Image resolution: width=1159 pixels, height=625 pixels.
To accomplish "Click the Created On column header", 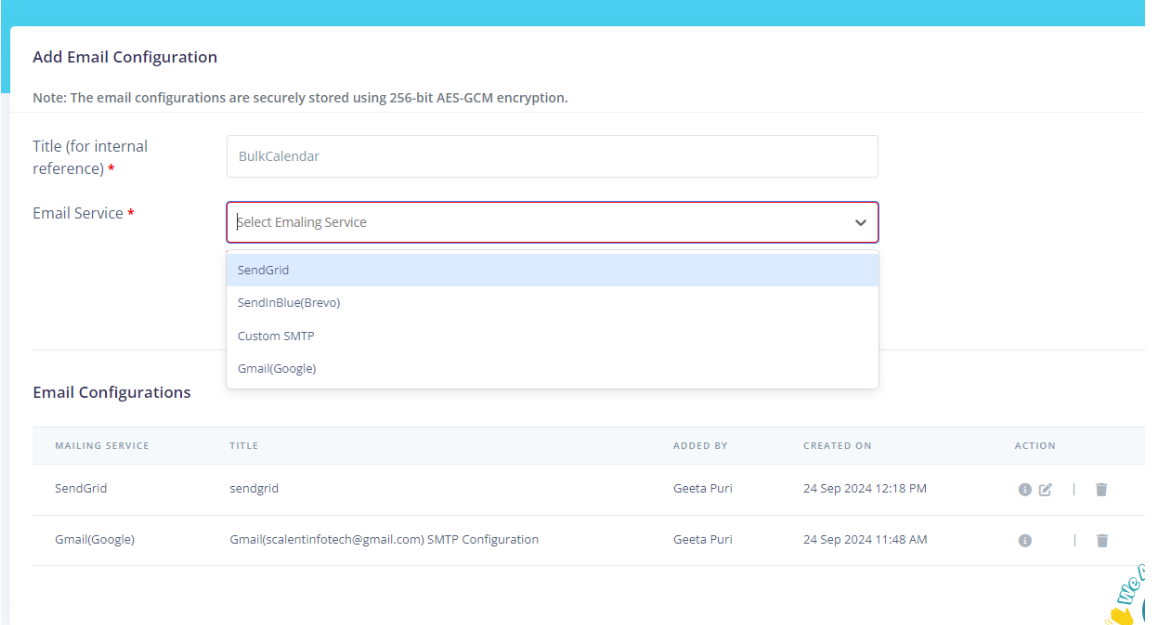I will click(x=837, y=445).
